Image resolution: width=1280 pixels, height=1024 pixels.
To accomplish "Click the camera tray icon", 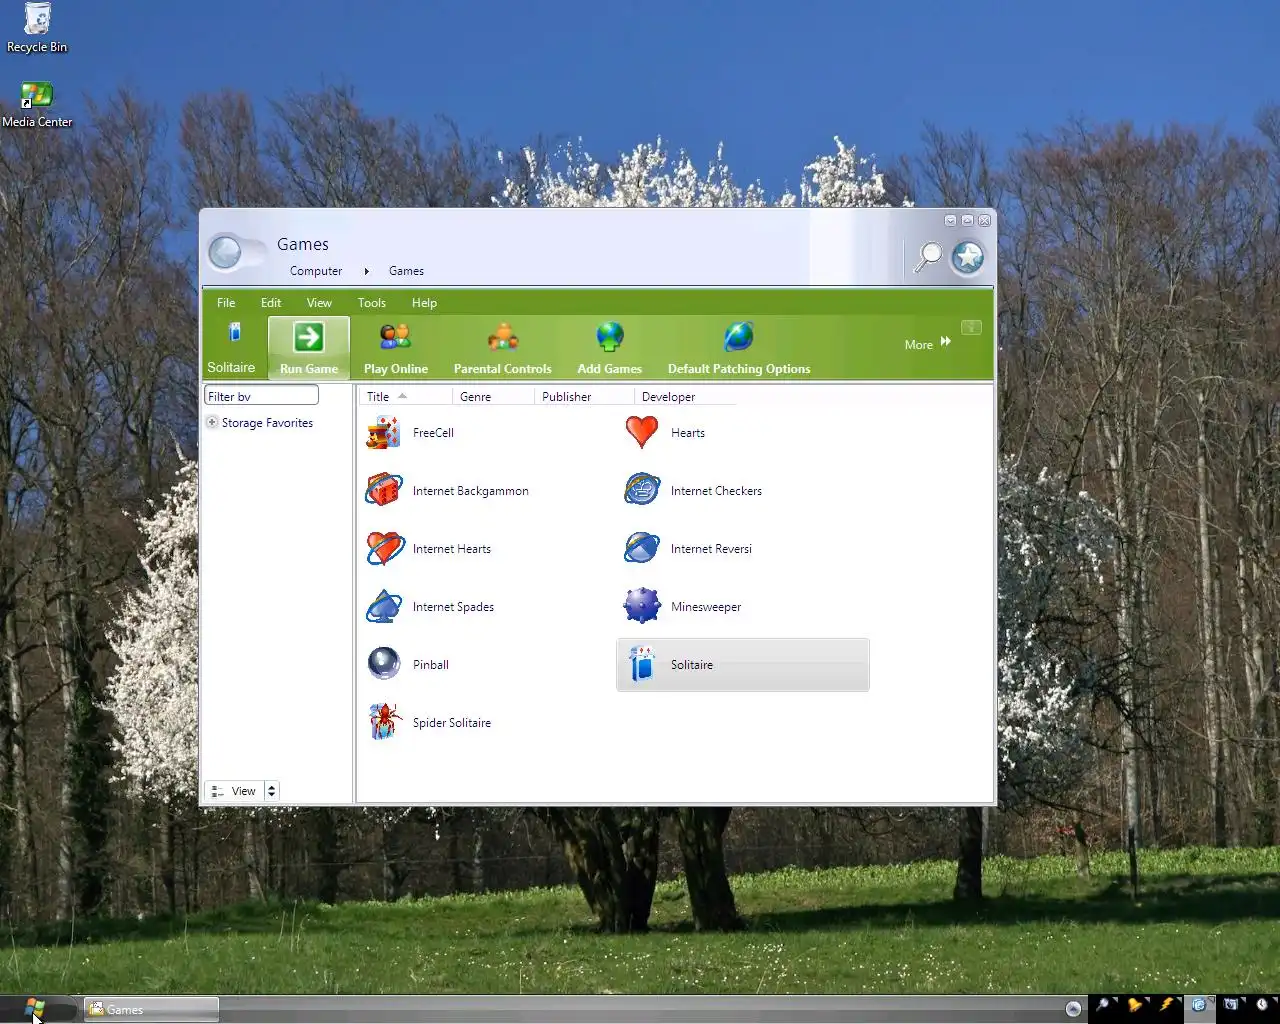I will (x=1231, y=1005).
